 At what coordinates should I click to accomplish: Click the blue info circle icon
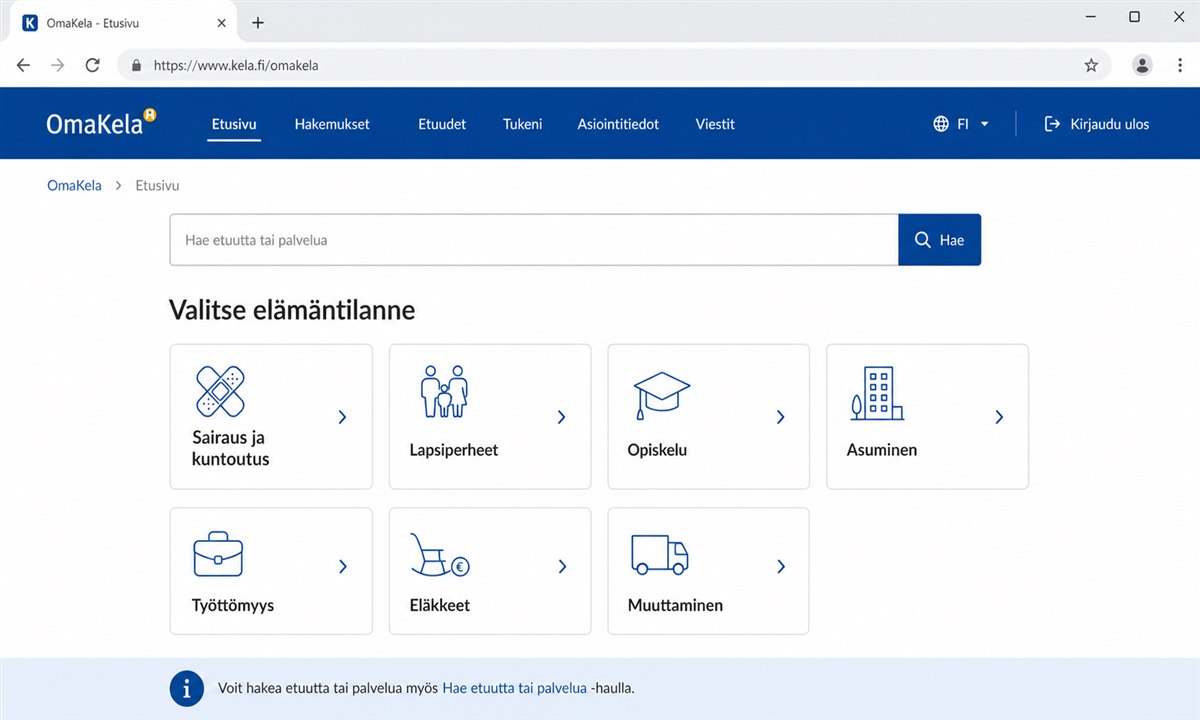pos(187,688)
